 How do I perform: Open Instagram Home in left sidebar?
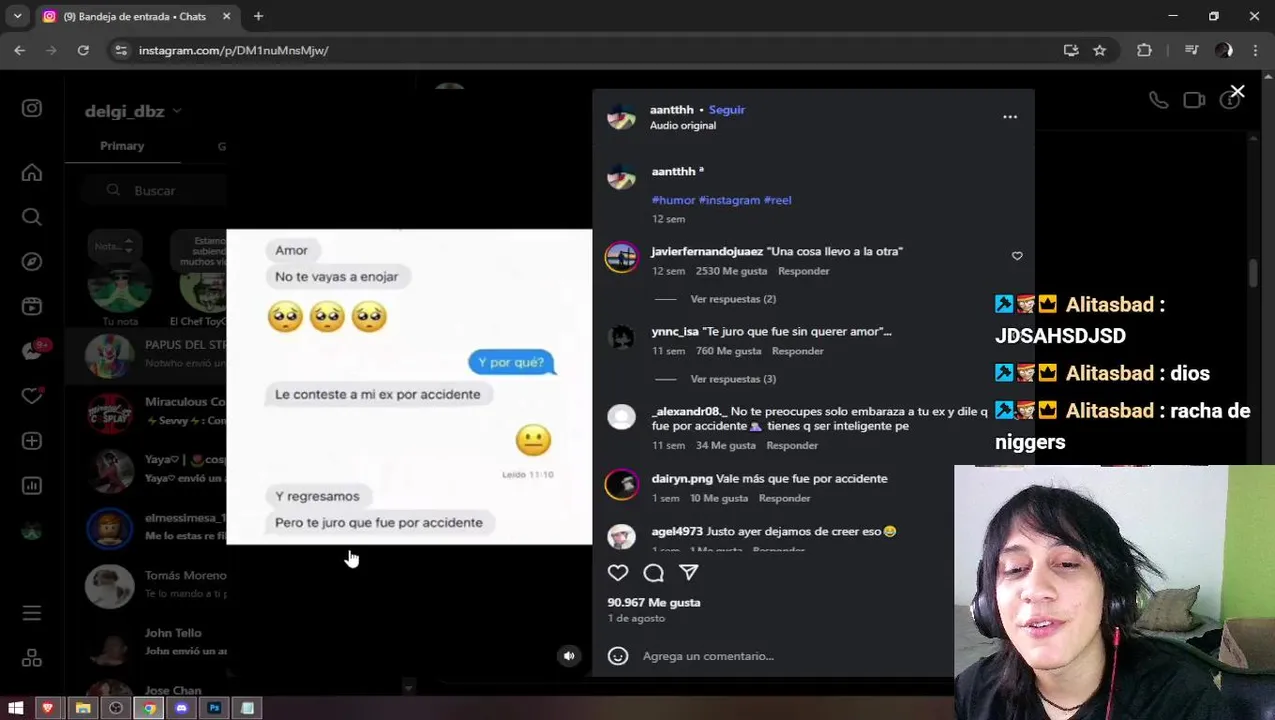pos(32,173)
